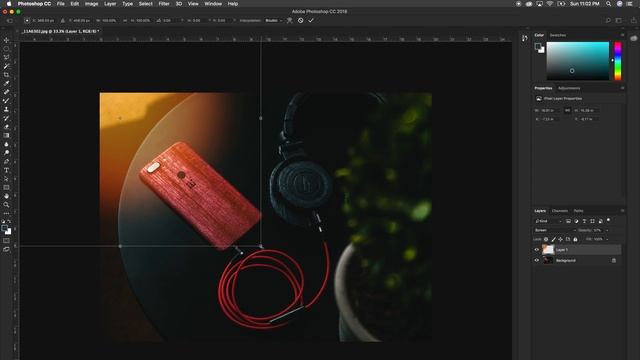
Task: Switch to the Channels tab
Action: pyautogui.click(x=560, y=211)
